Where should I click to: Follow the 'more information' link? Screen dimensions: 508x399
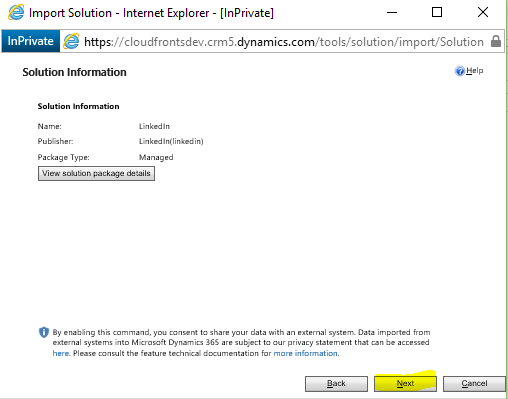[305, 353]
